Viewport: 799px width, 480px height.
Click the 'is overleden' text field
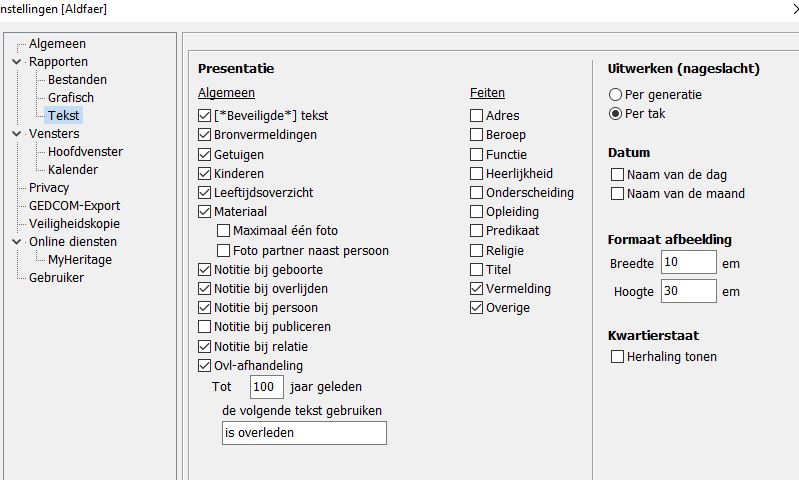pos(304,433)
